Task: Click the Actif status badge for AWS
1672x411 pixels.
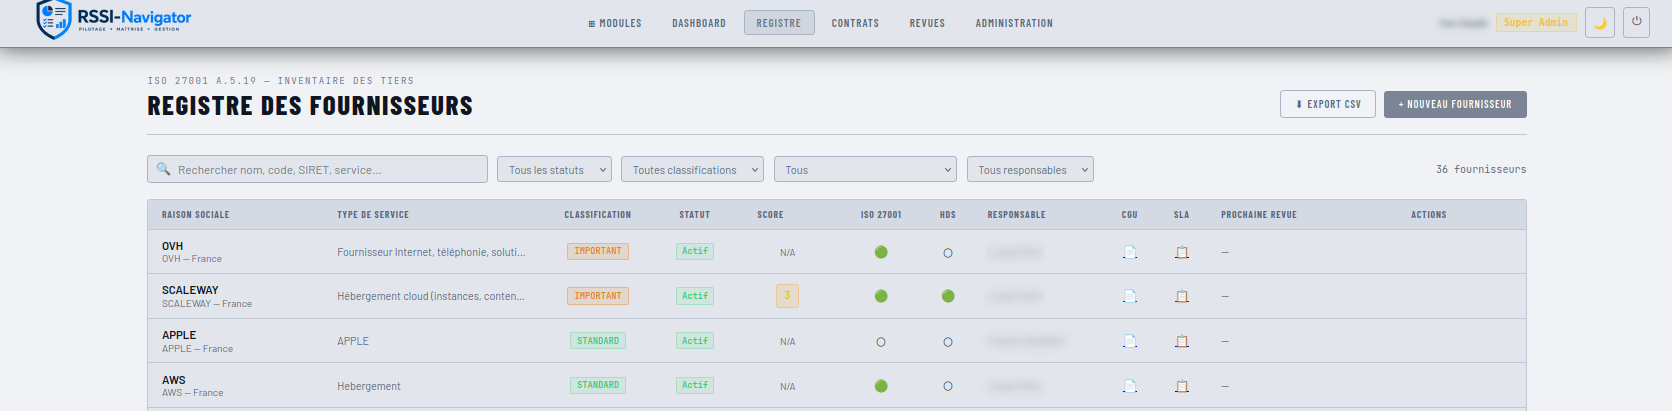Action: click(x=695, y=385)
